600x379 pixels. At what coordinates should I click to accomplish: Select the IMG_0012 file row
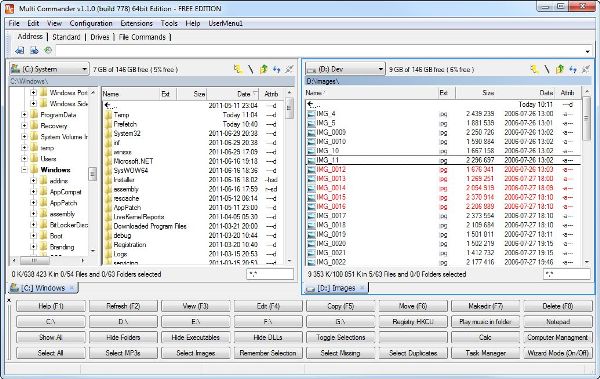point(443,169)
